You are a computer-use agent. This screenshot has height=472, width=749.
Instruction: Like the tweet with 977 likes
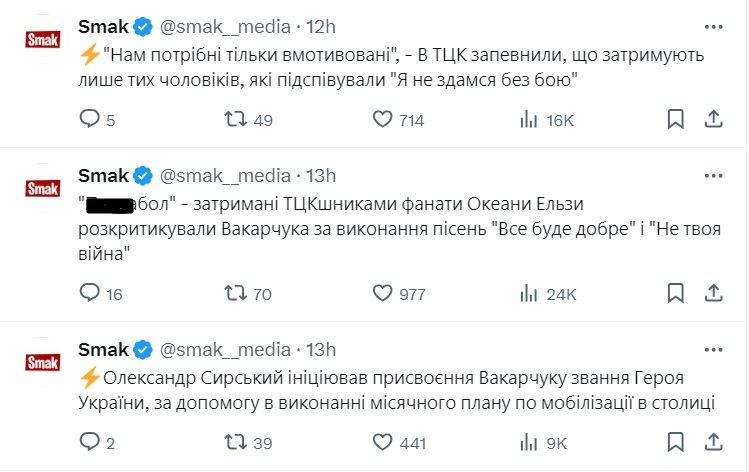[x=381, y=294]
